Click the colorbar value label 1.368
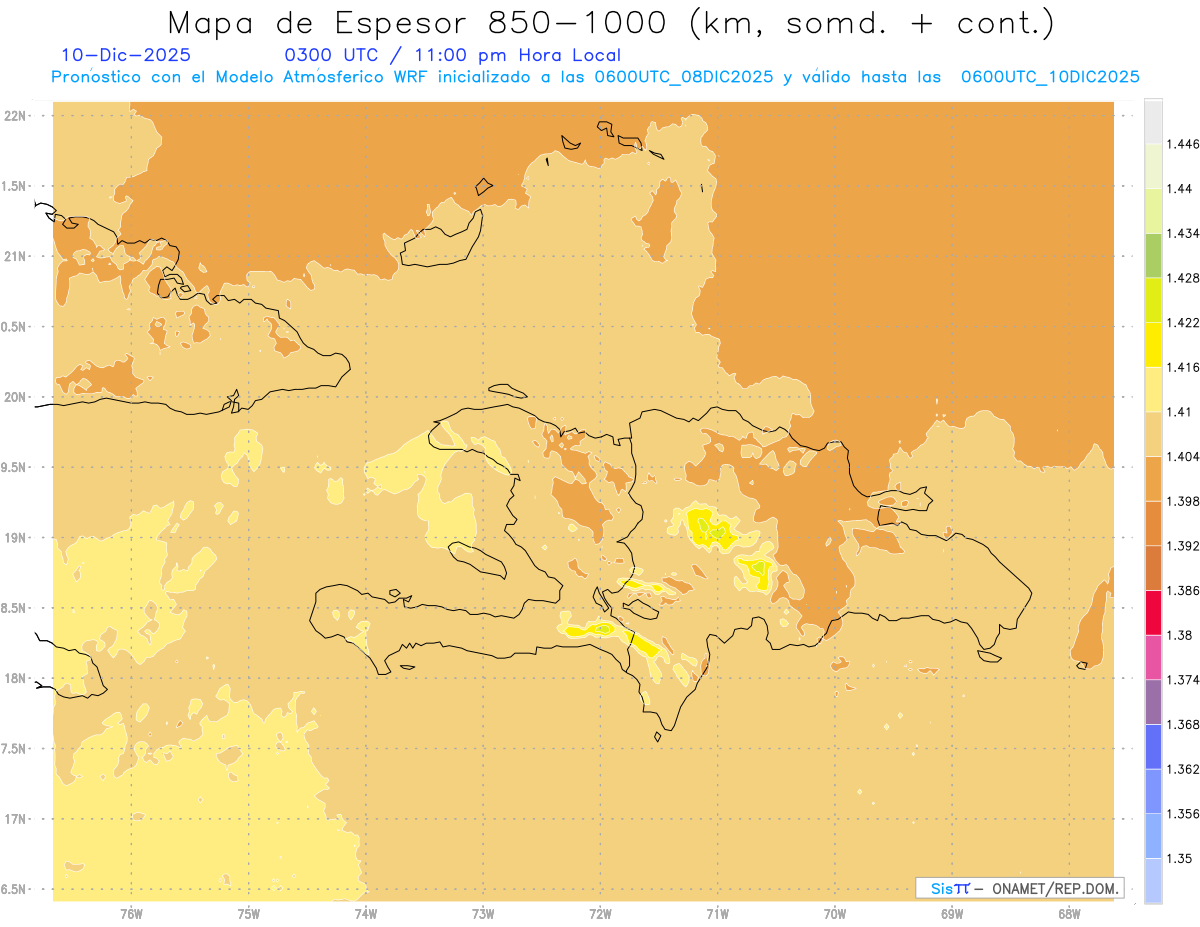Image resolution: width=1200 pixels, height=927 pixels. tap(1183, 725)
